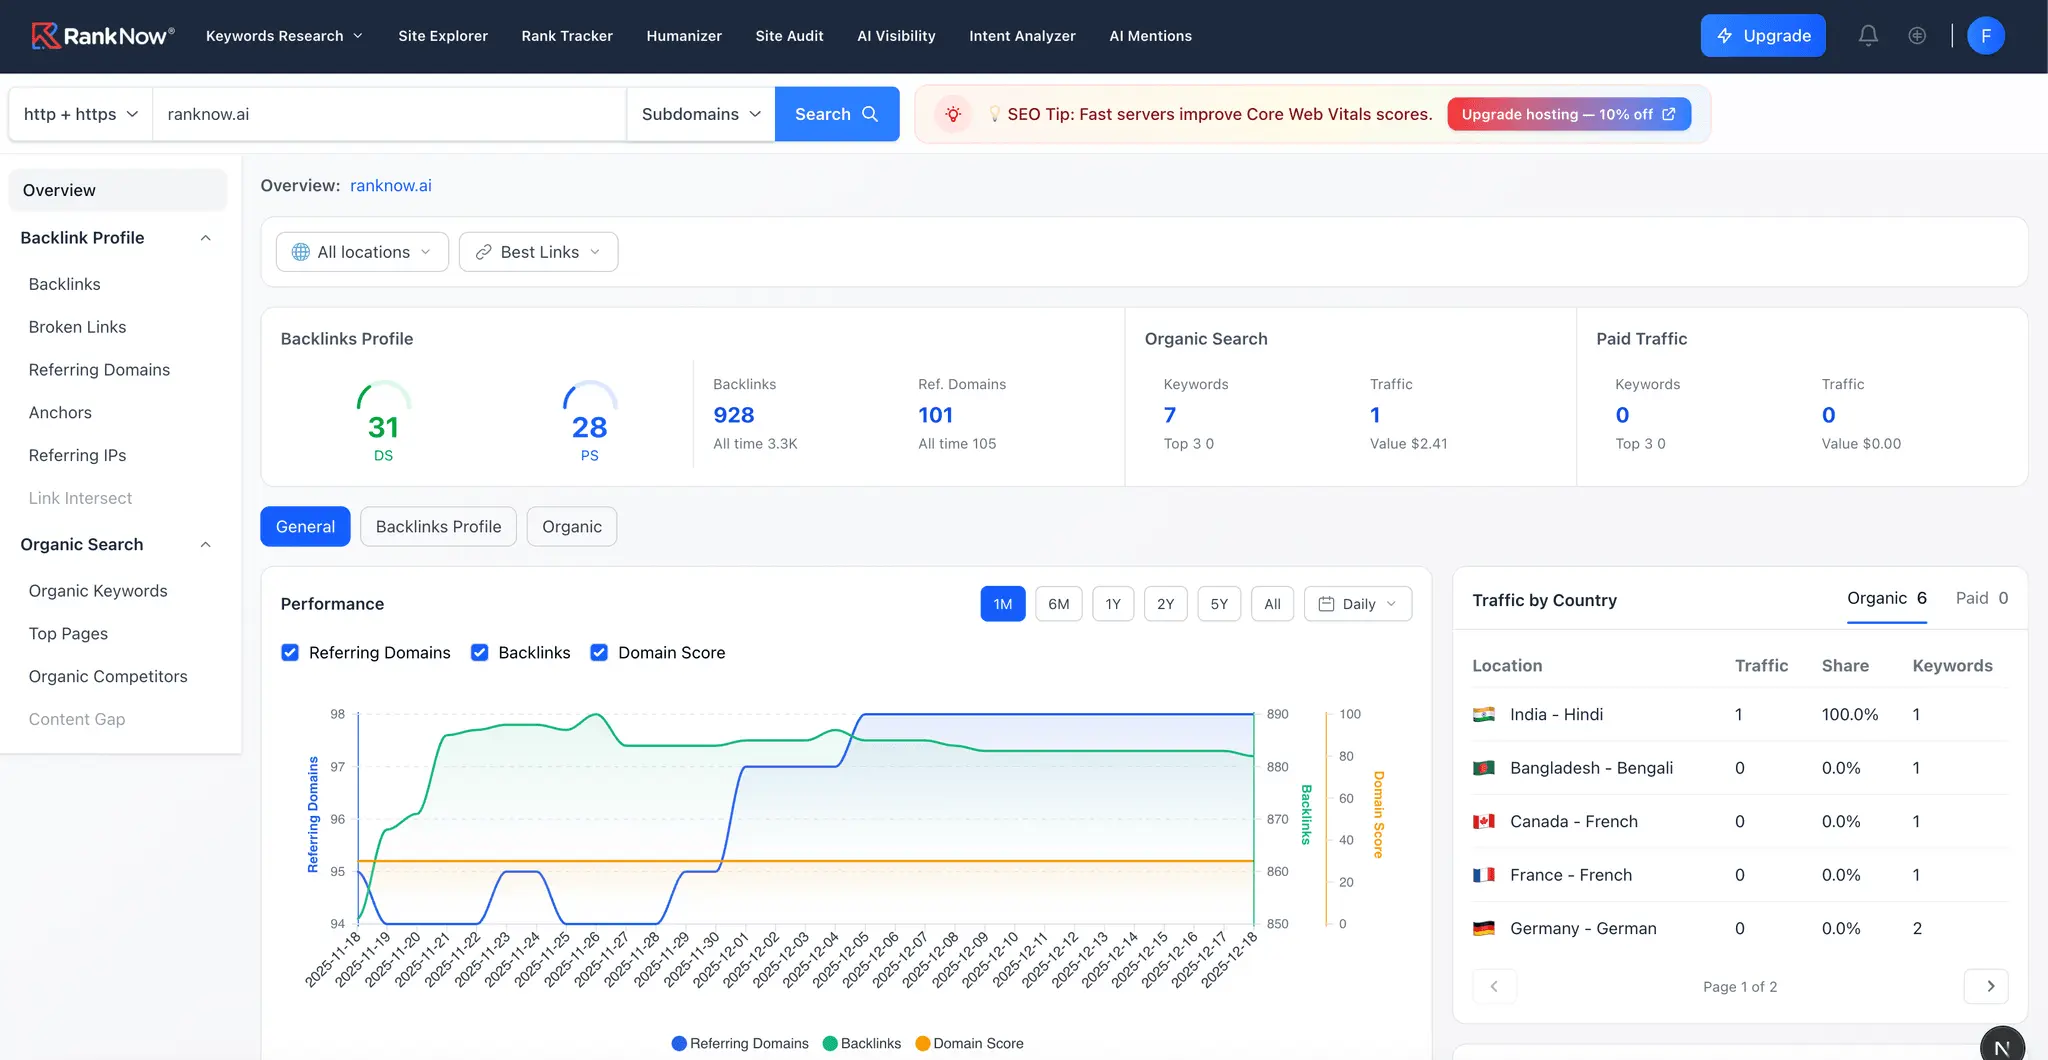The image size is (2048, 1060).
Task: Open the http + https protocol dropdown
Action: click(x=80, y=114)
